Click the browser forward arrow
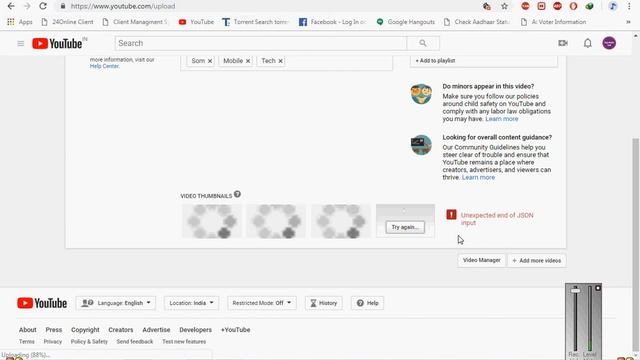The width and height of the screenshot is (640, 360). coord(27,6)
